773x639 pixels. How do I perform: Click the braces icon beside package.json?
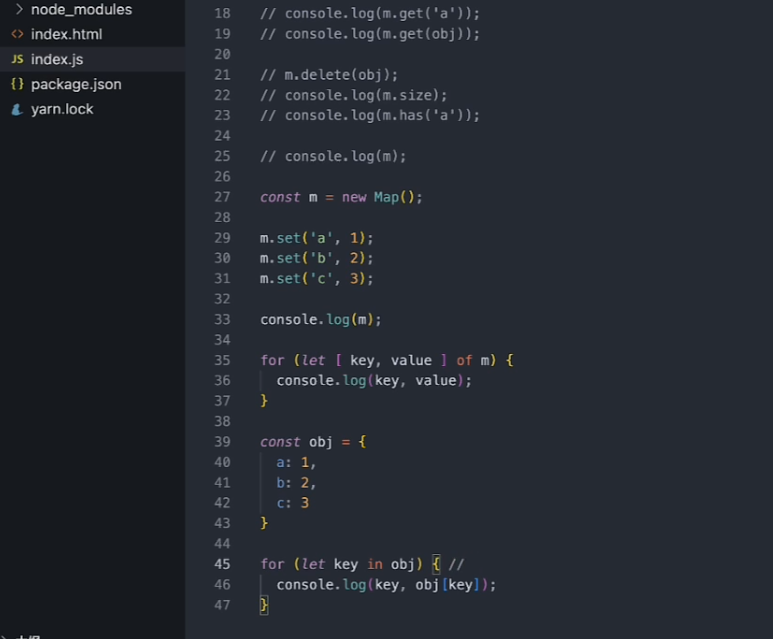(x=17, y=84)
